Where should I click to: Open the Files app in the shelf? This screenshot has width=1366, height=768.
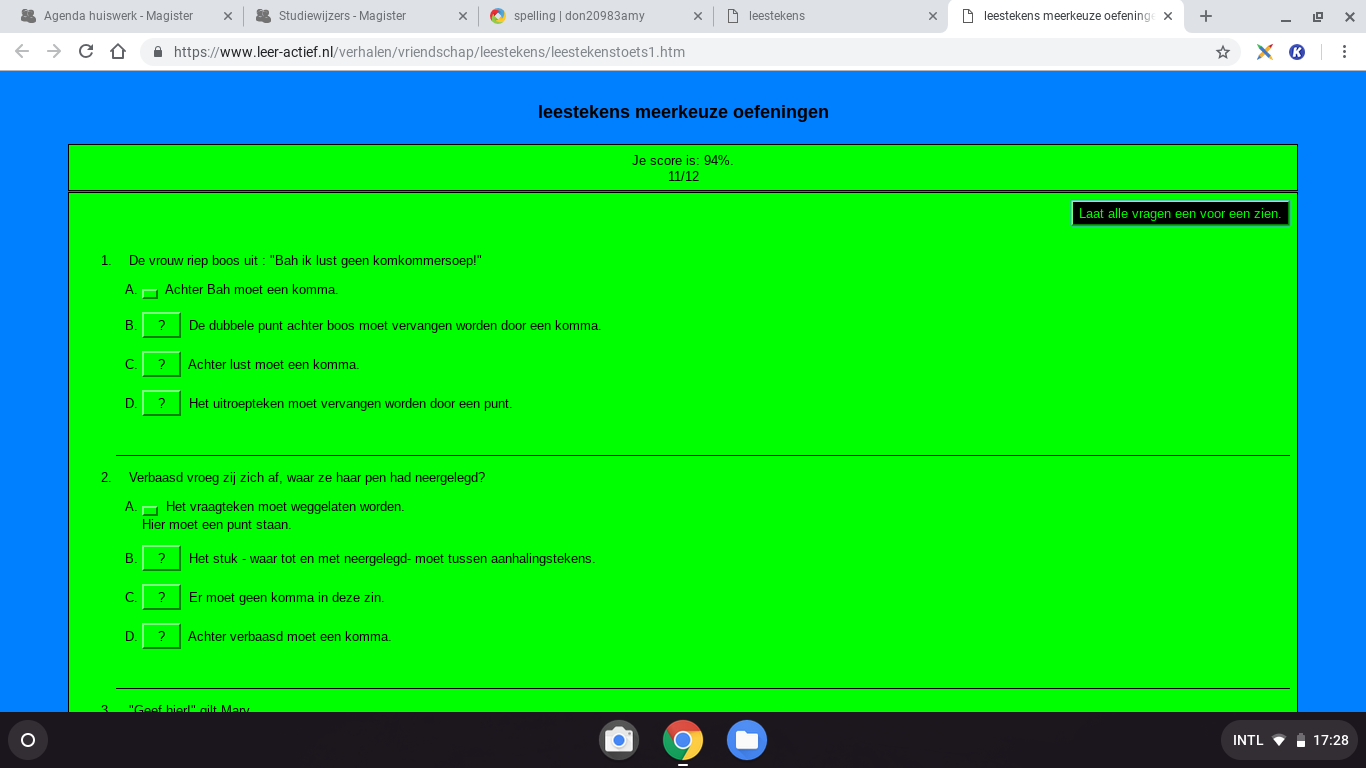tap(746, 740)
